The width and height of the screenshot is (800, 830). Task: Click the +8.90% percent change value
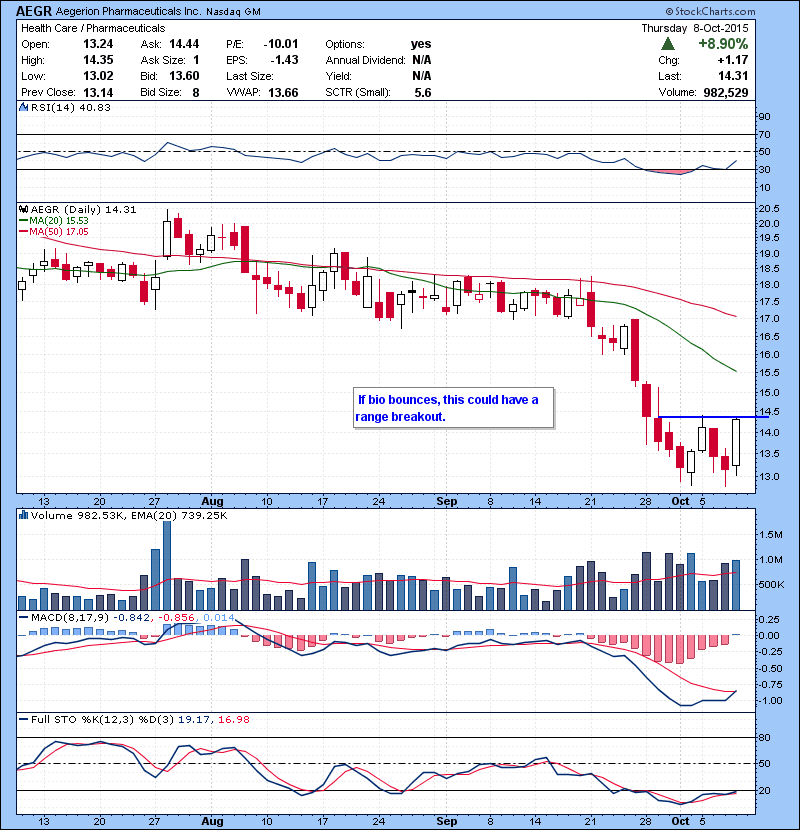click(x=723, y=43)
